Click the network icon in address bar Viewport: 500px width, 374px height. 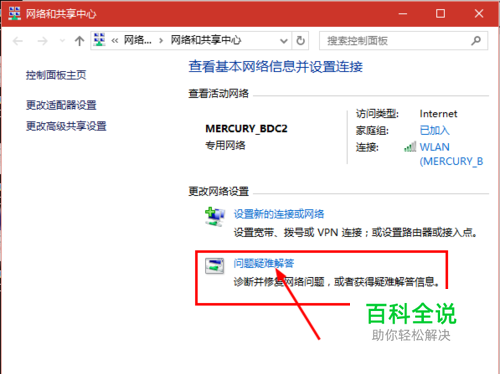99,40
